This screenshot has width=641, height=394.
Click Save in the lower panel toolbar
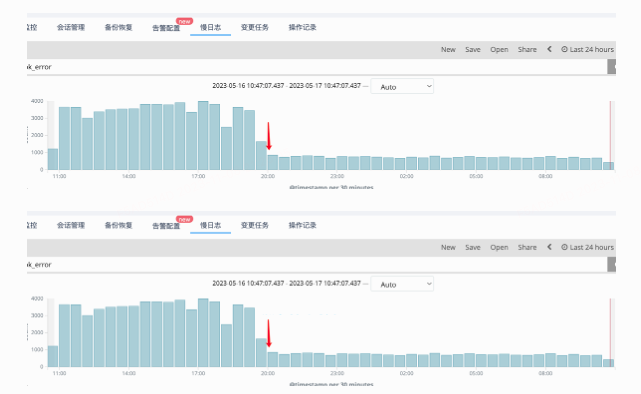tap(473, 247)
